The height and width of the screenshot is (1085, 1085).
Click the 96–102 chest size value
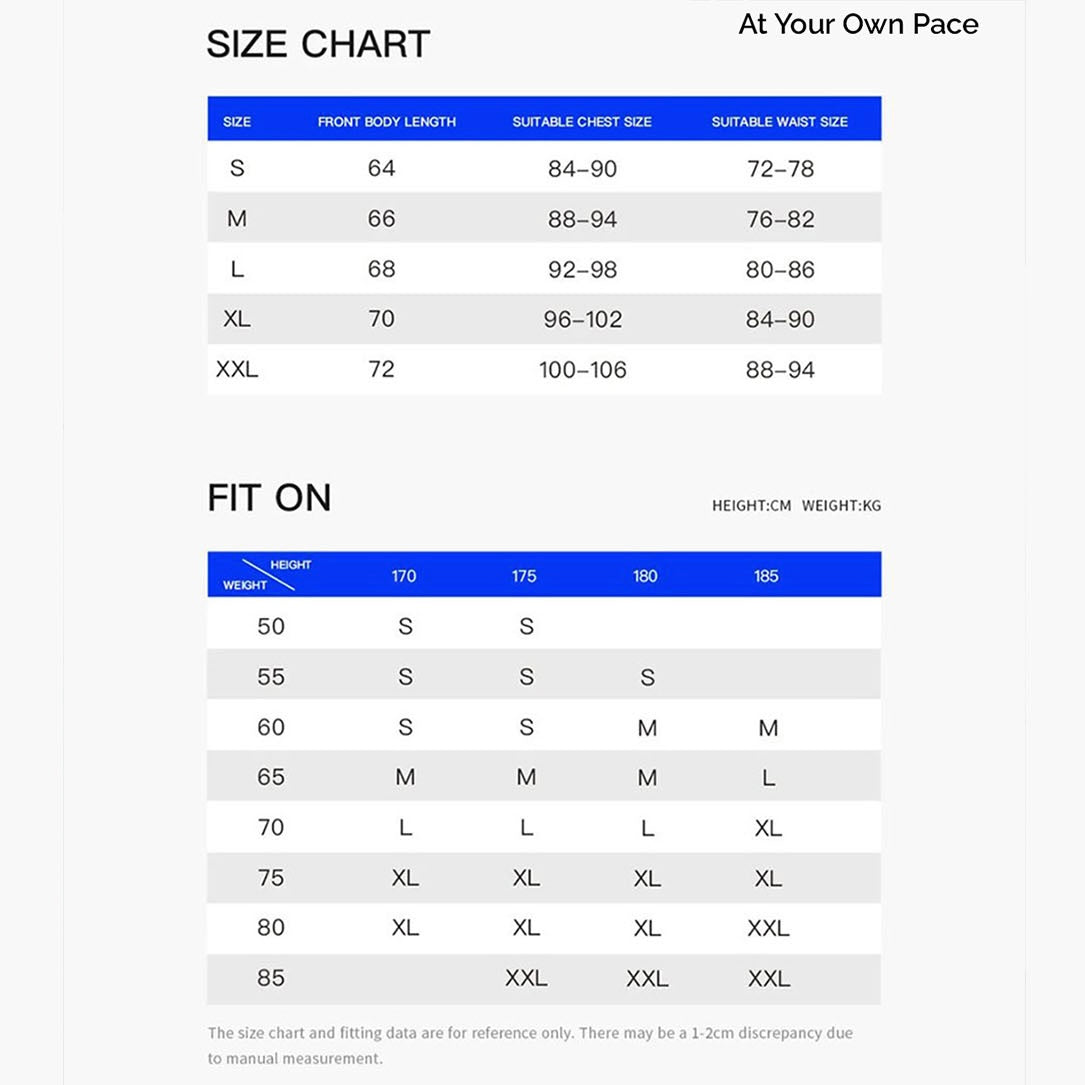click(x=583, y=320)
